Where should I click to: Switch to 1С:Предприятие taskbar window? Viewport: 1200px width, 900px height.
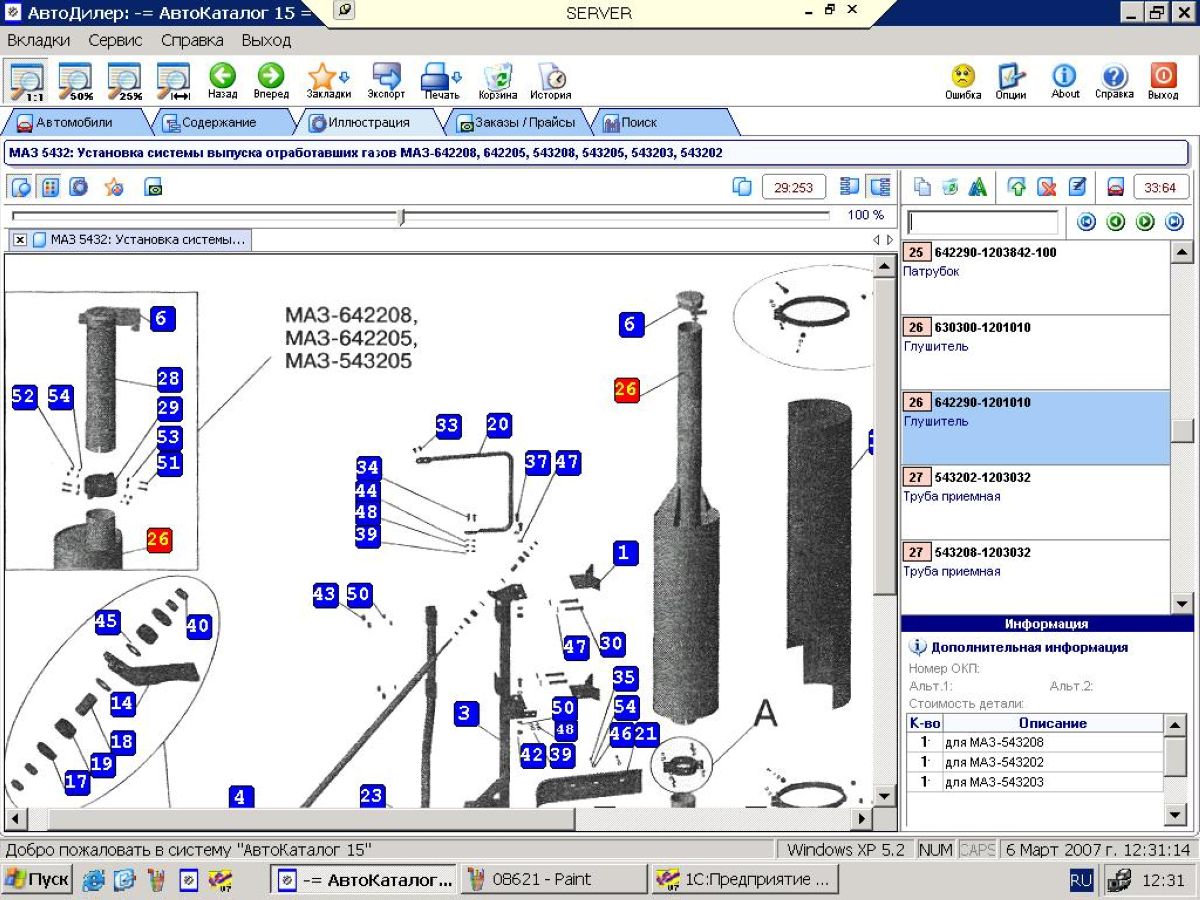pos(744,880)
